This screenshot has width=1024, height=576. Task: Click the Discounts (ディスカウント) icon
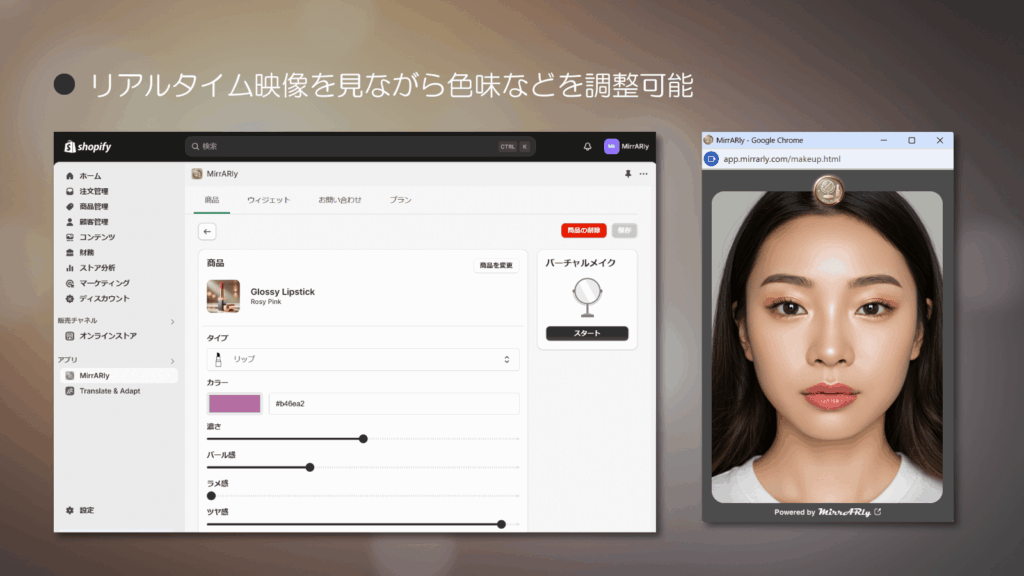(x=70, y=298)
